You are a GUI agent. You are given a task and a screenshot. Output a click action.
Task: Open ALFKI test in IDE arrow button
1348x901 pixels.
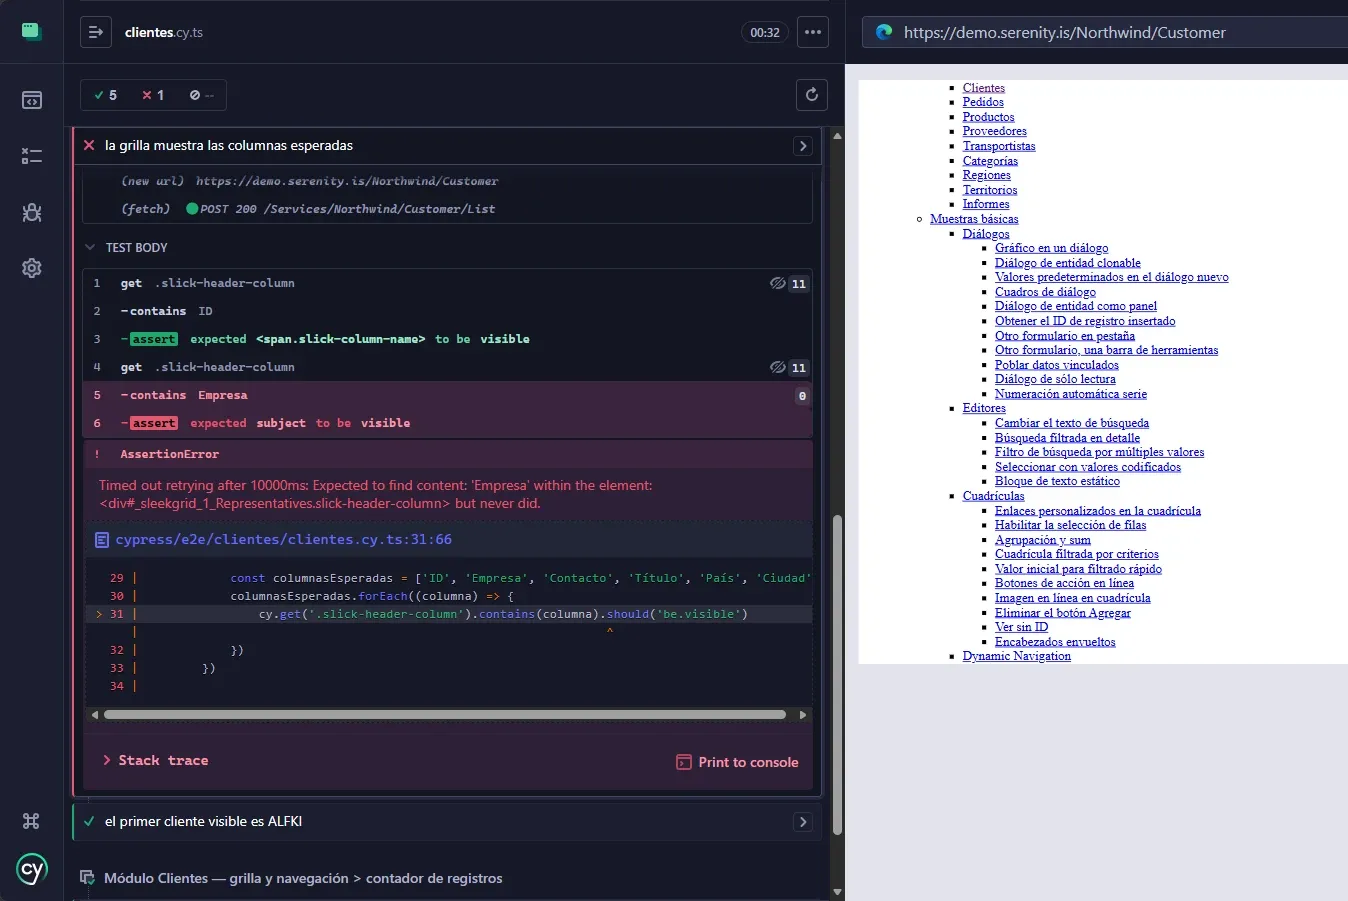(x=803, y=822)
